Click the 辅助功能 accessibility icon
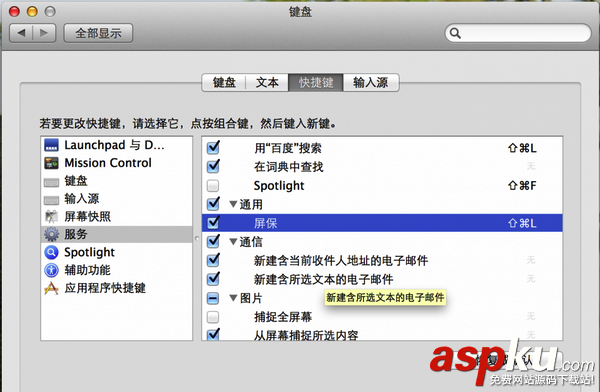This screenshot has width=600, height=392. coord(51,270)
